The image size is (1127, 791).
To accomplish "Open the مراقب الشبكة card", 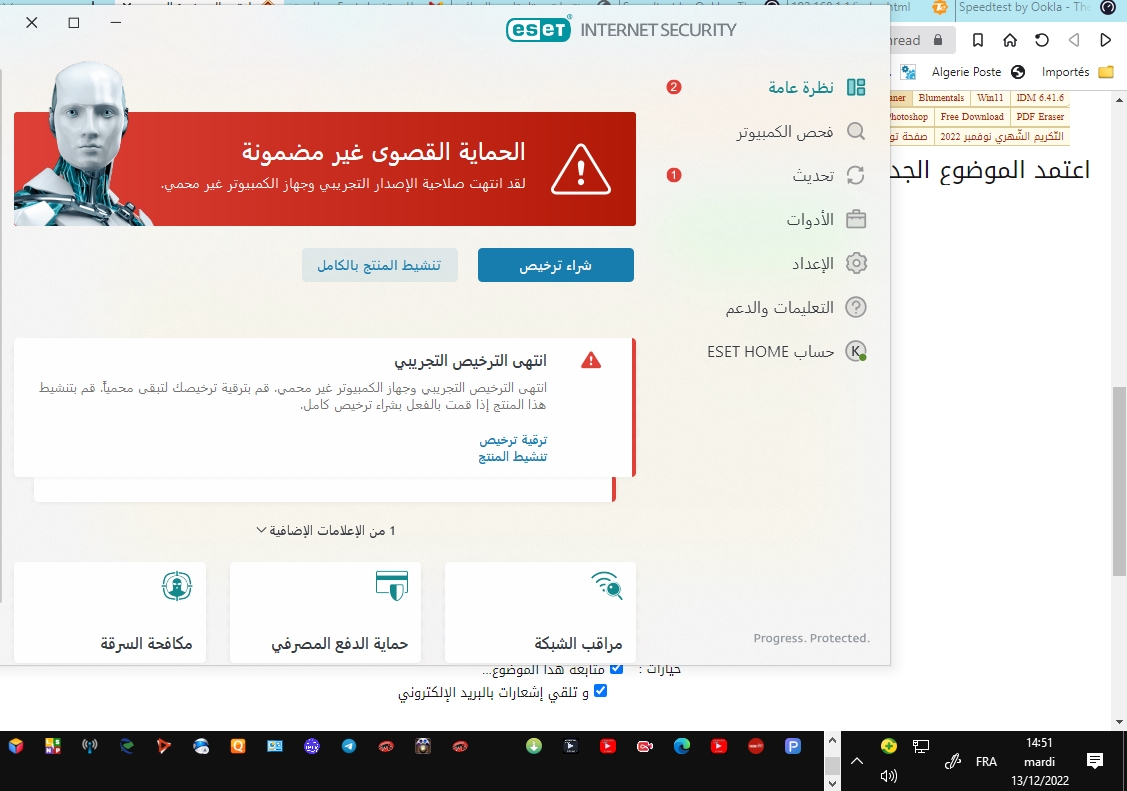I will coord(540,612).
